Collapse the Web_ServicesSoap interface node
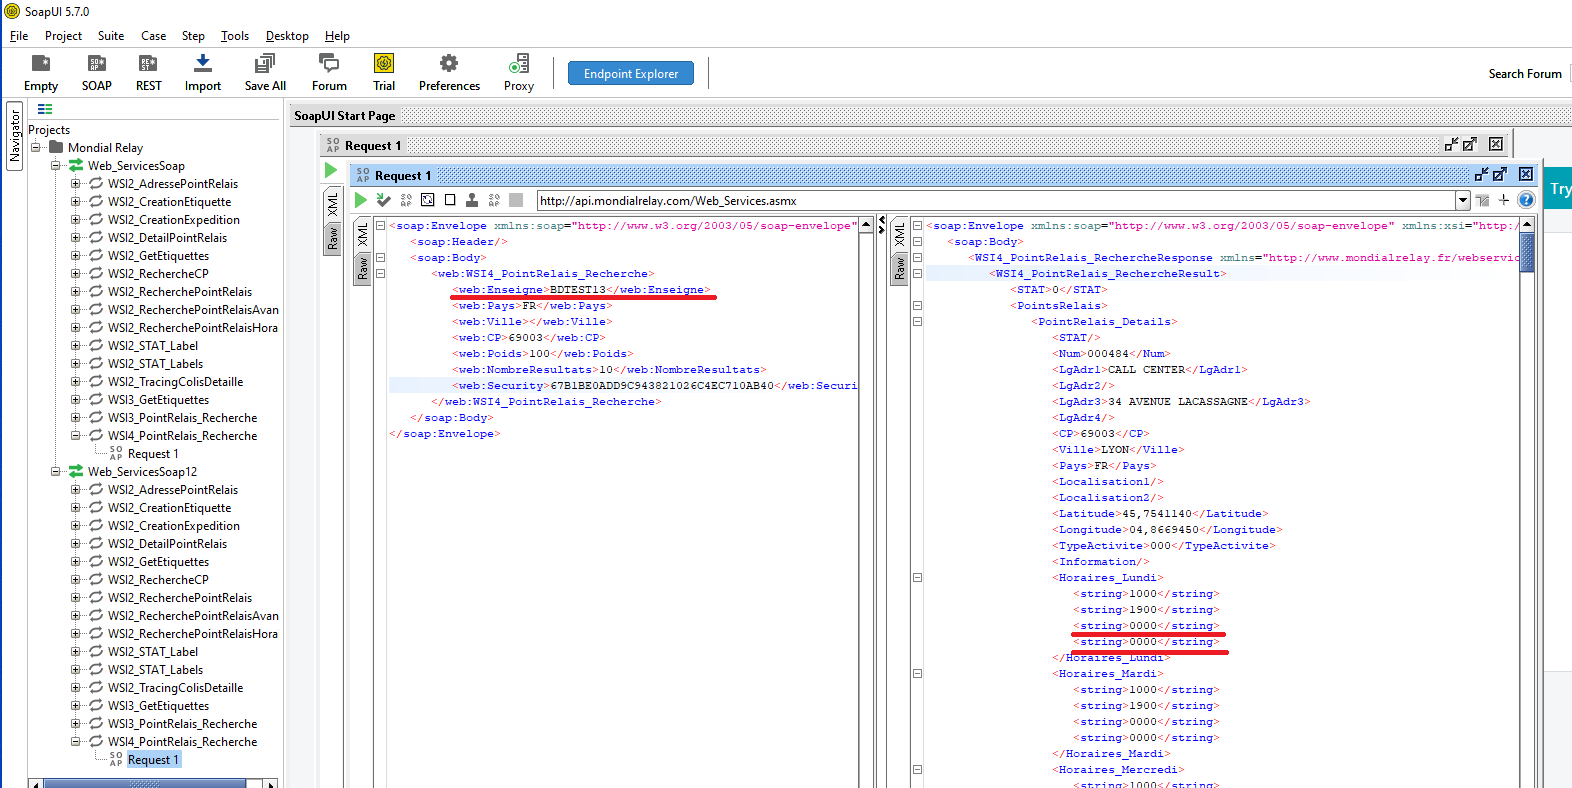Screen dimensions: 1572x788 (56, 165)
